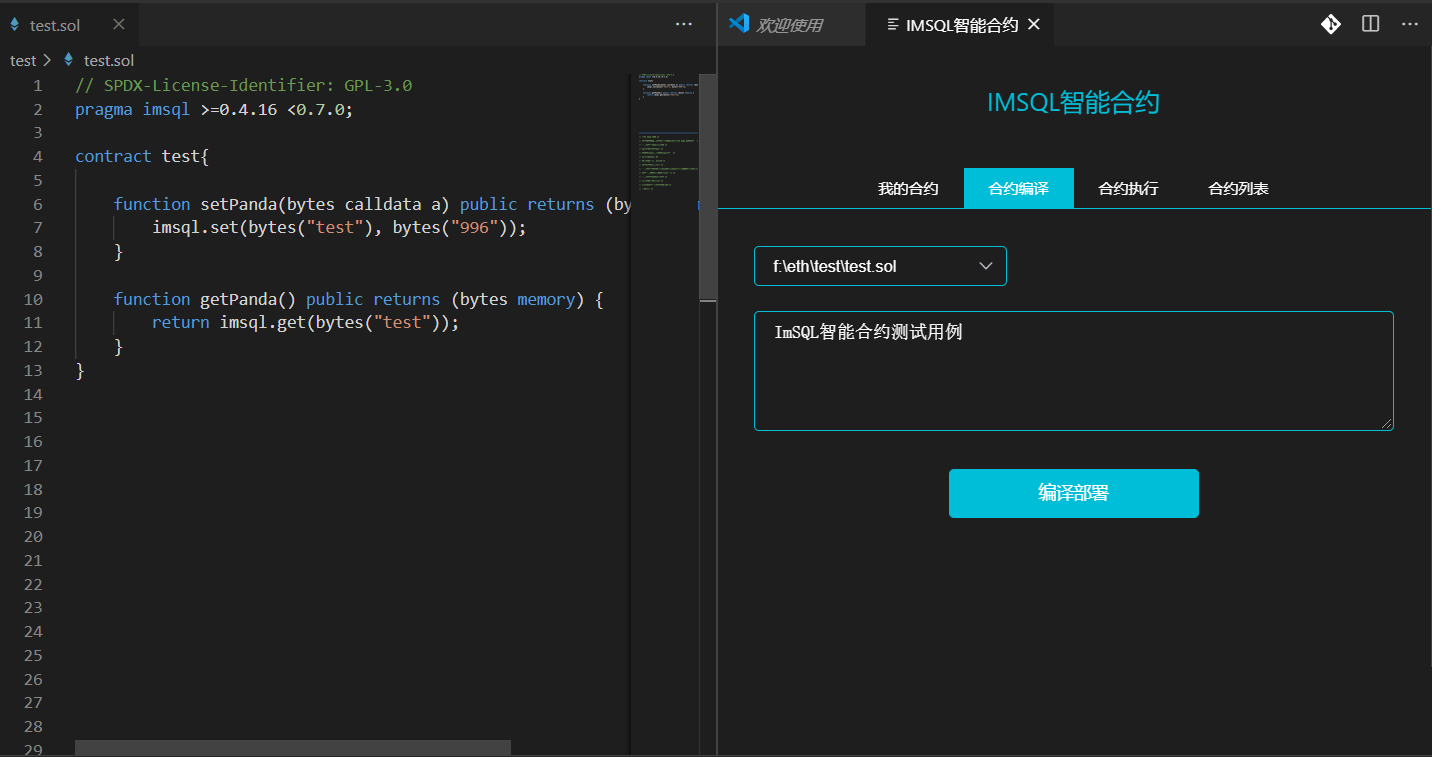Select the IMSQL智能合约 tab
This screenshot has height=757, width=1432.
tap(960, 25)
